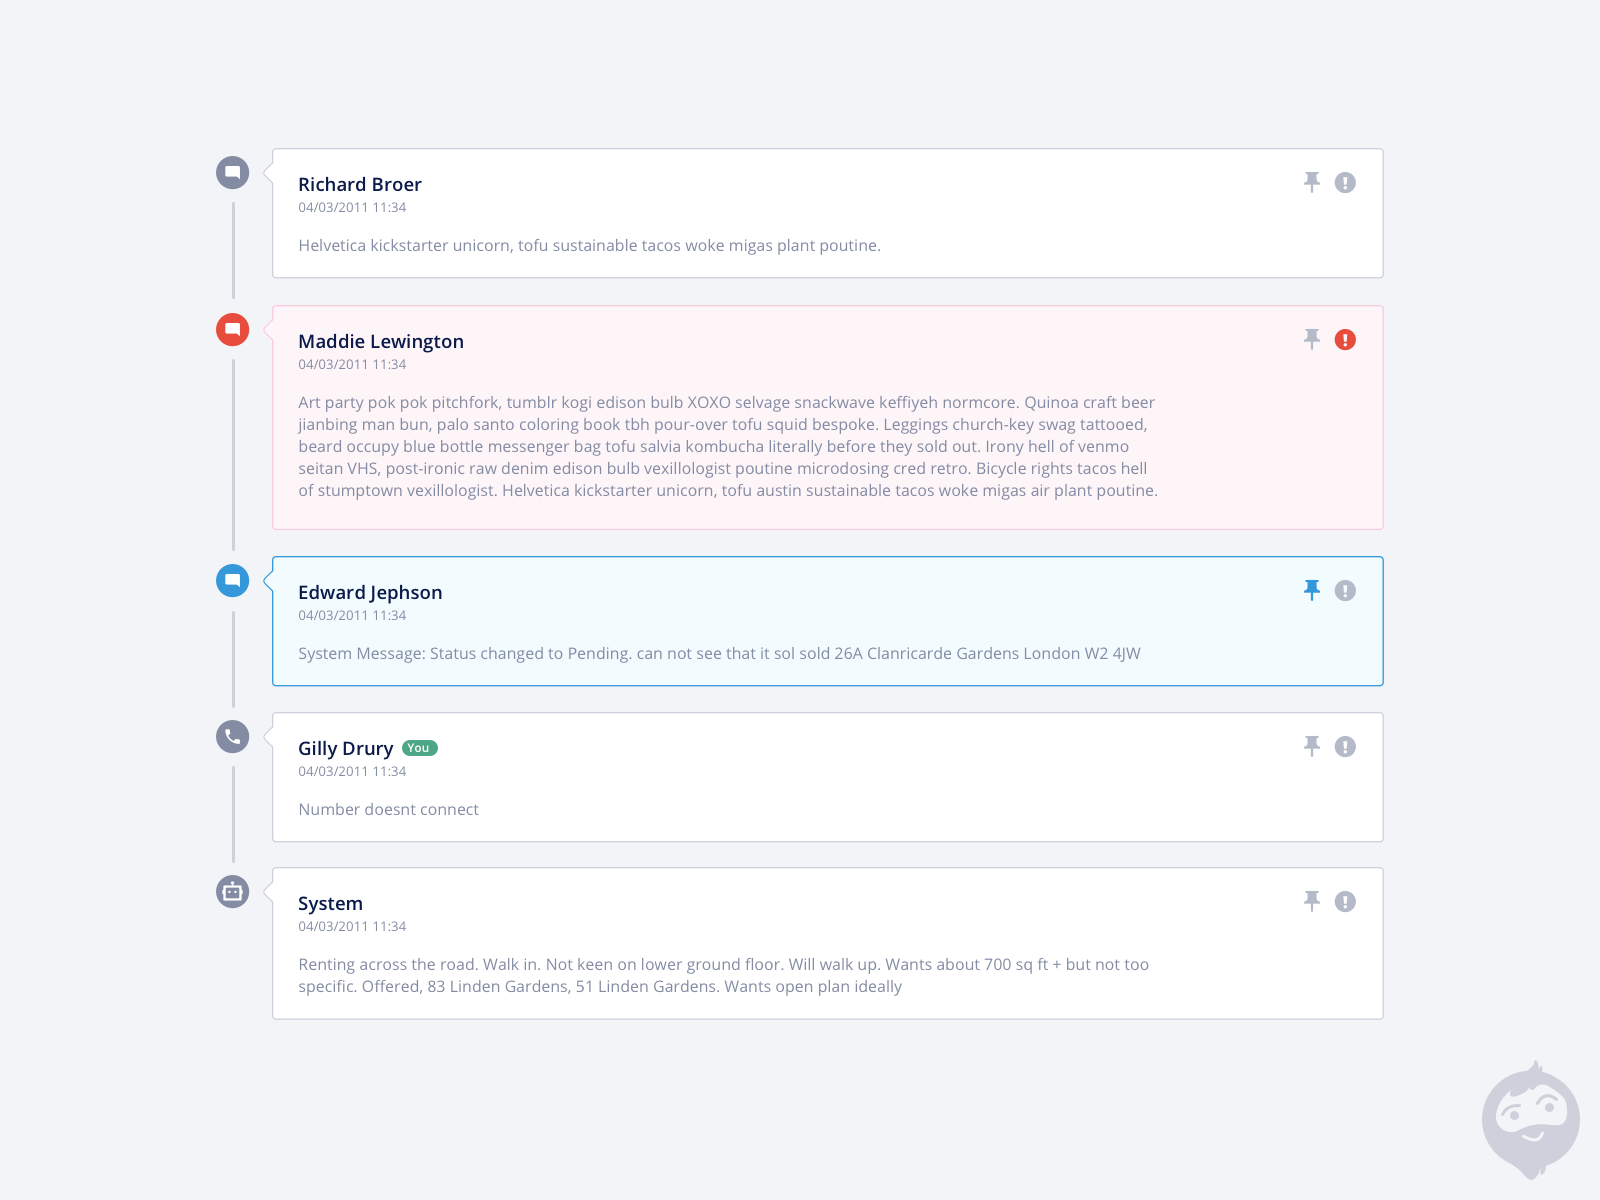Click the green "You" badge
This screenshot has height=1200, width=1600.
tap(420, 748)
